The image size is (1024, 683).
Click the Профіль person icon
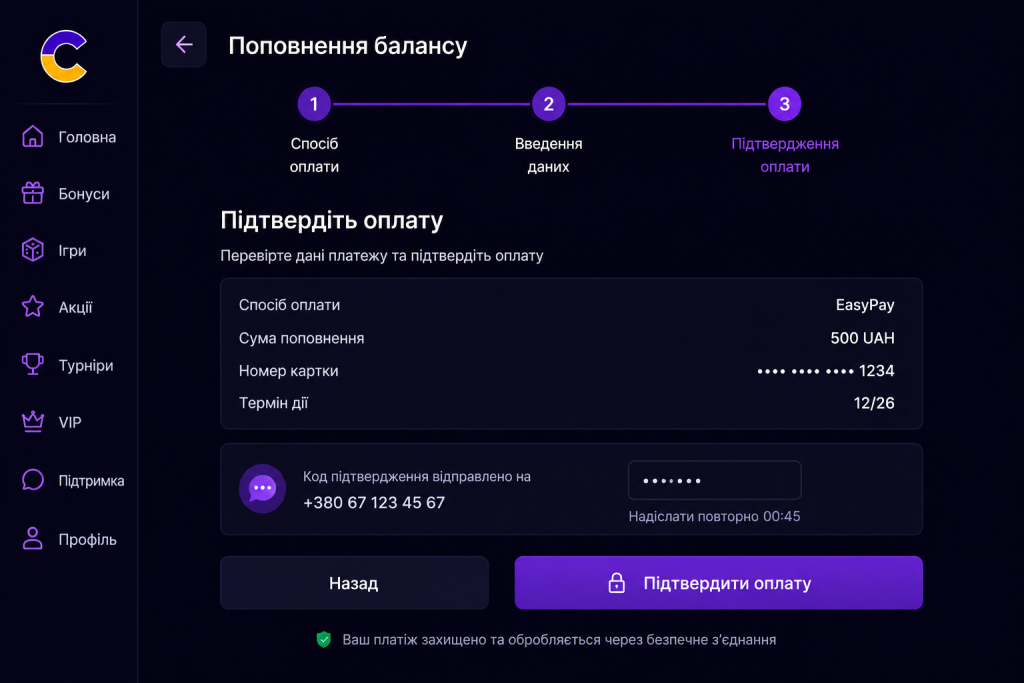point(33,539)
